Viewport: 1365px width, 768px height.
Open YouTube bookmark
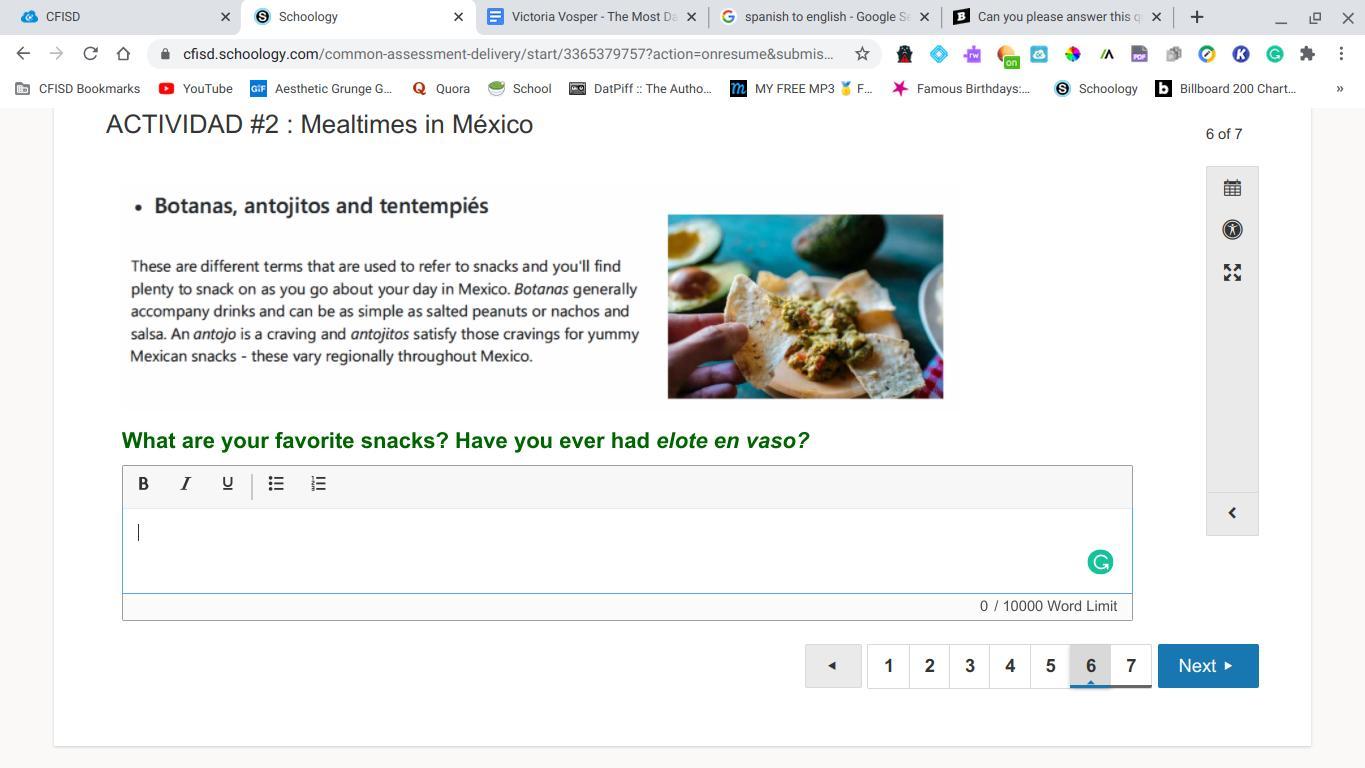[196, 88]
